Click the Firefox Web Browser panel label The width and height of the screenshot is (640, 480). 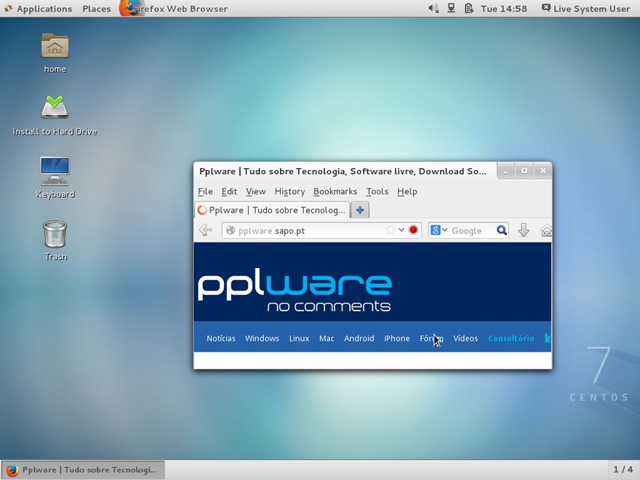tap(180, 9)
